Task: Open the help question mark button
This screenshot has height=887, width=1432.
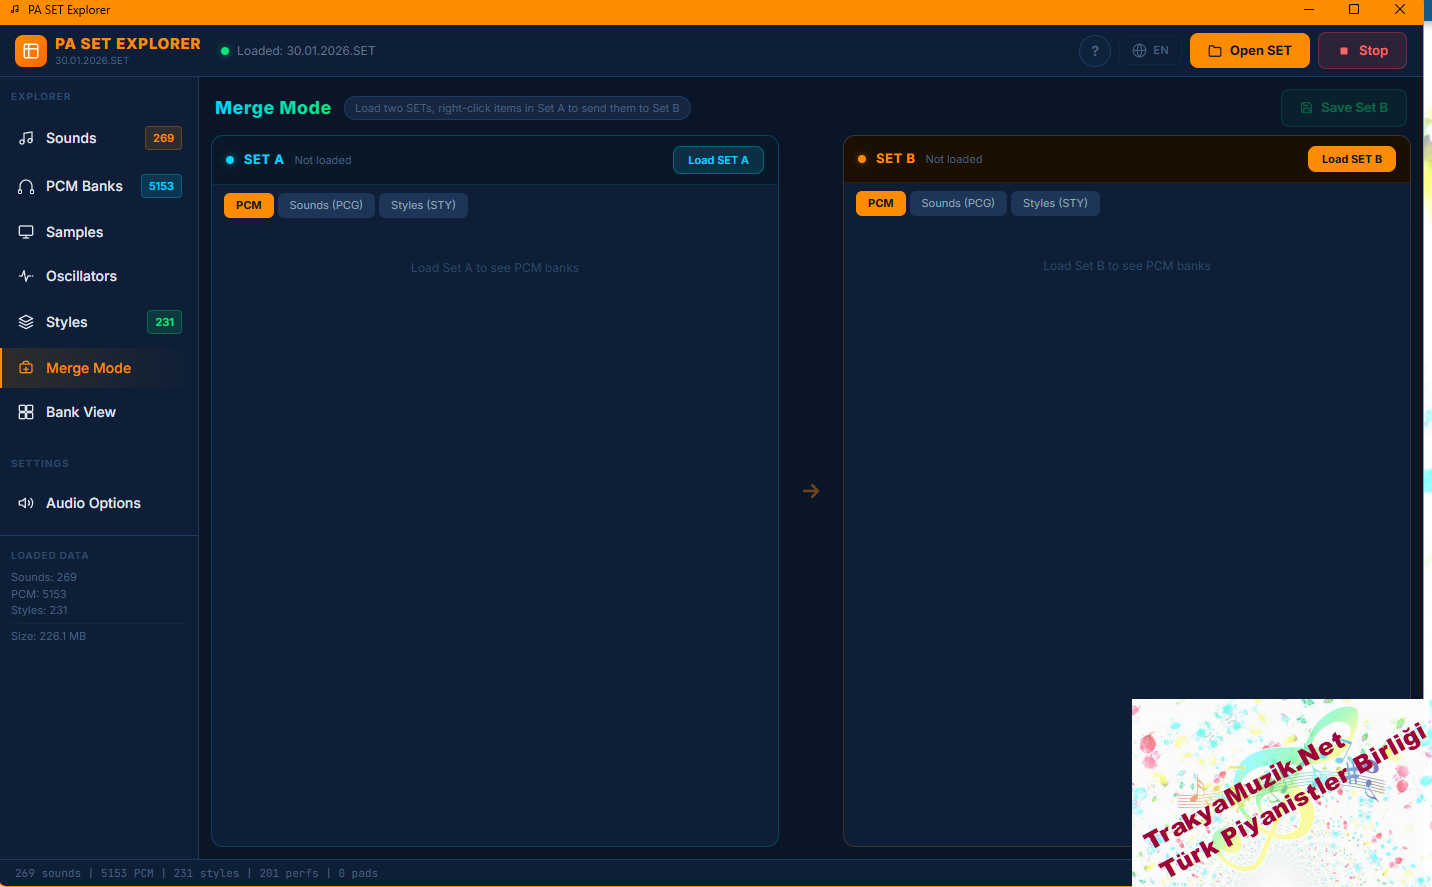Action: [x=1095, y=51]
